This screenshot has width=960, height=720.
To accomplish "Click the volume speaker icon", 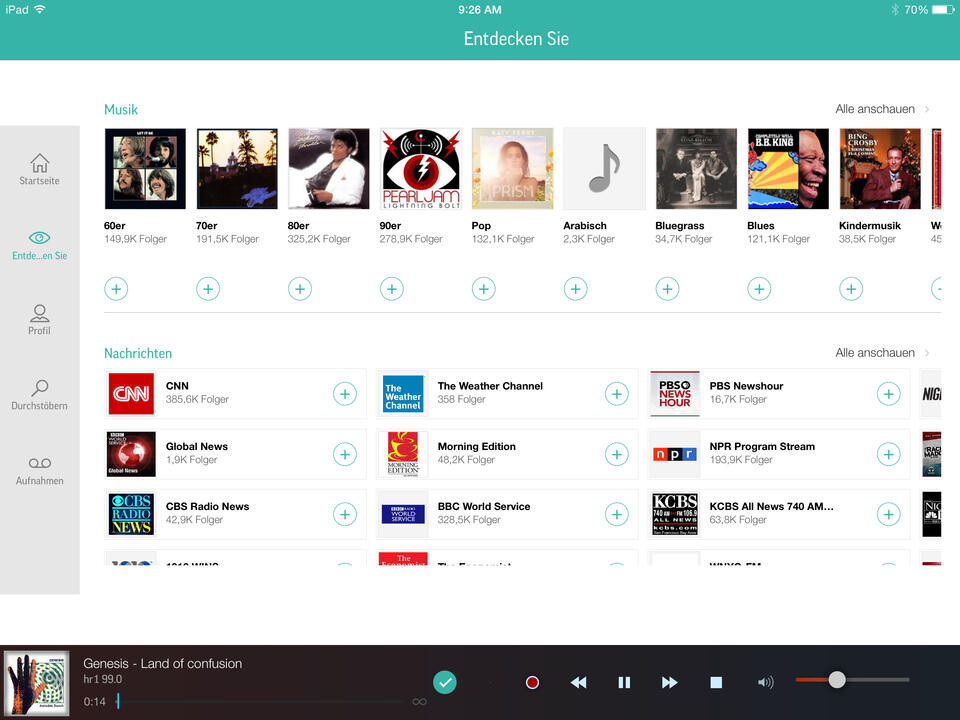I will 765,682.
